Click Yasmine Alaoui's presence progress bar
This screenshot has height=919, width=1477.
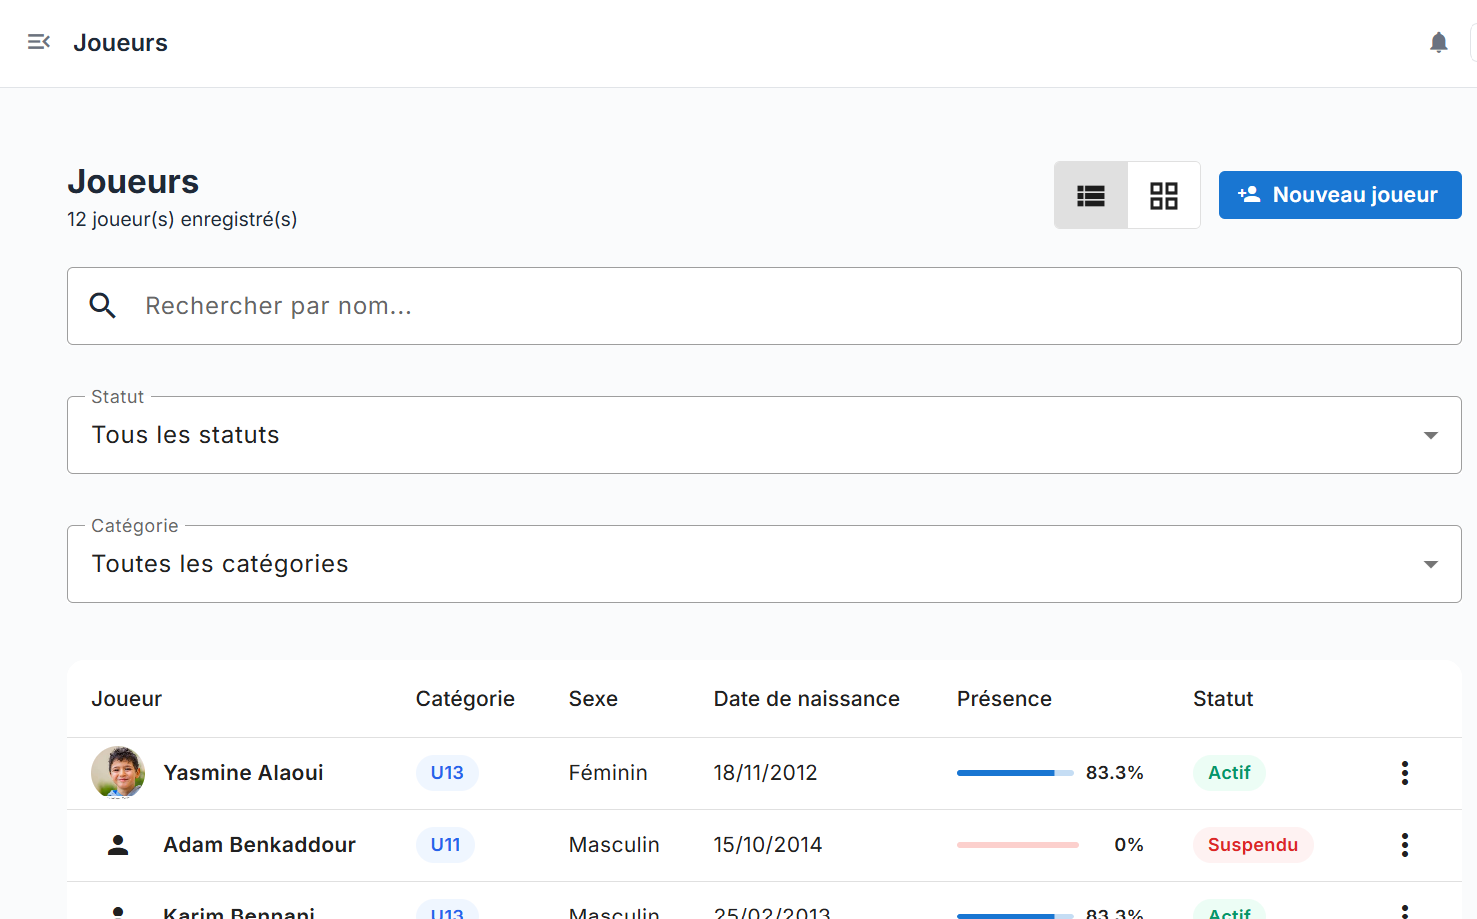(1014, 773)
